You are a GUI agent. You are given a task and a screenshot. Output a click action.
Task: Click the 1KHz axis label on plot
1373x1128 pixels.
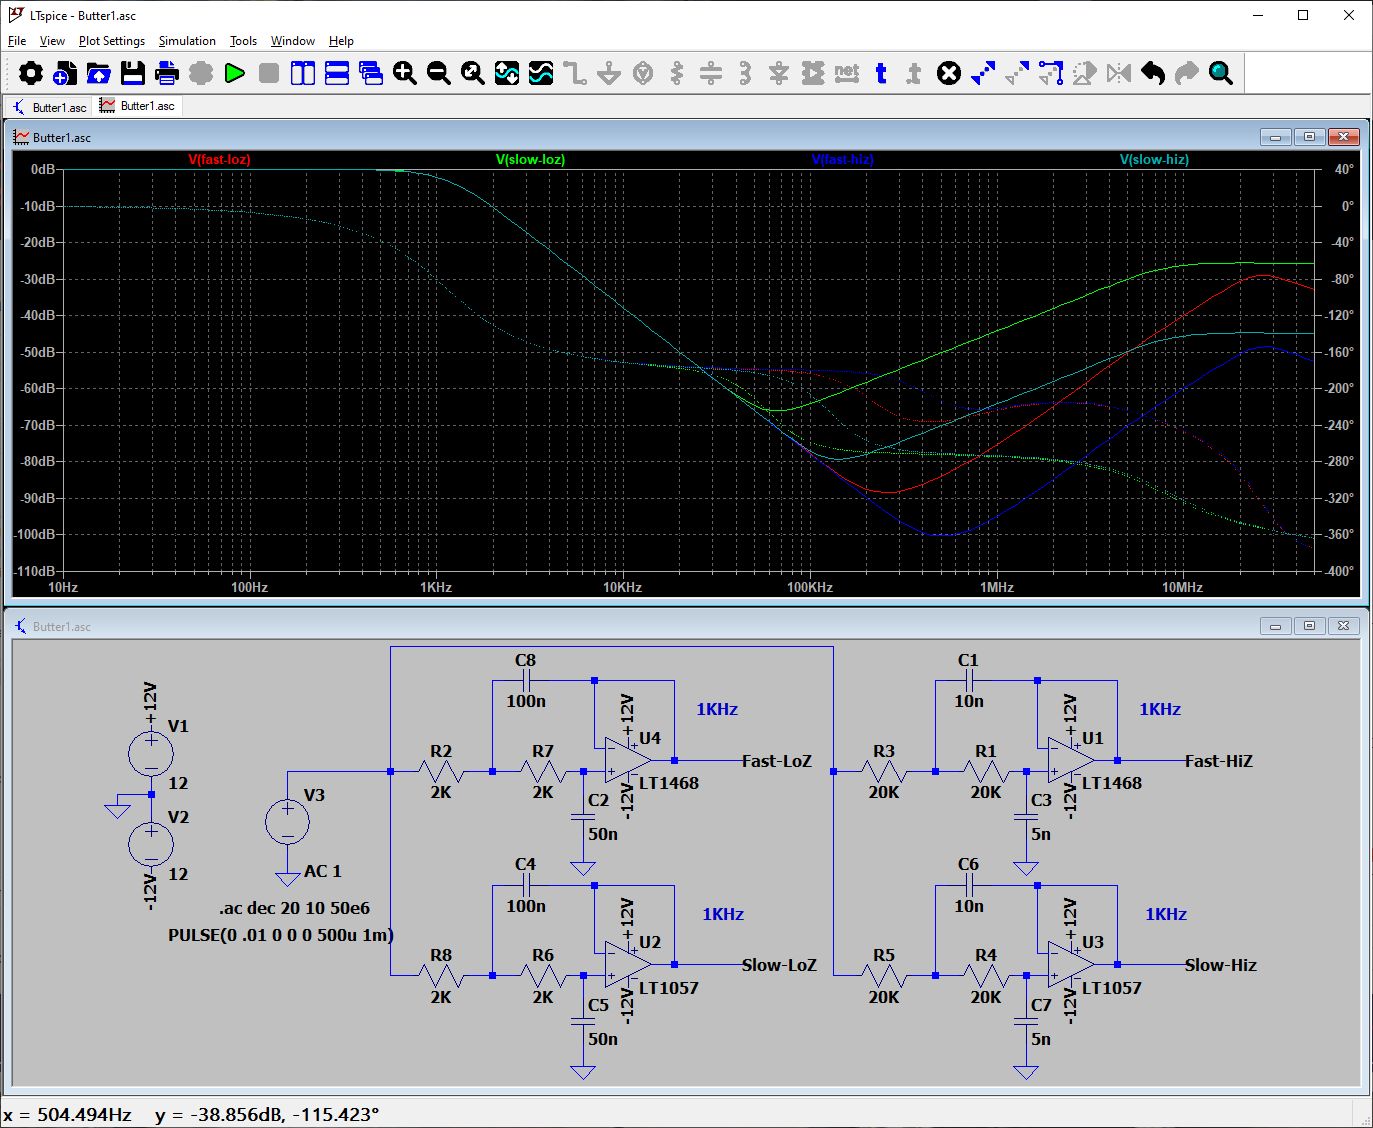[436, 587]
